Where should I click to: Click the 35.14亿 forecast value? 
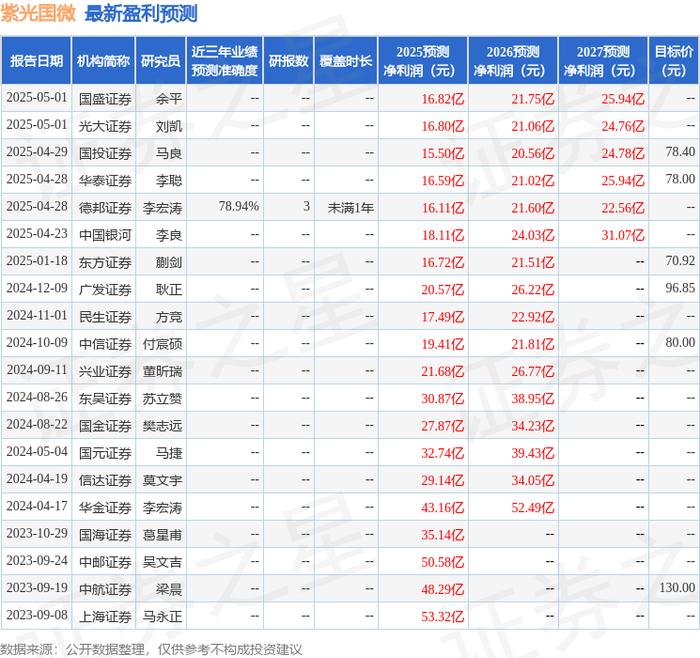coord(442,535)
